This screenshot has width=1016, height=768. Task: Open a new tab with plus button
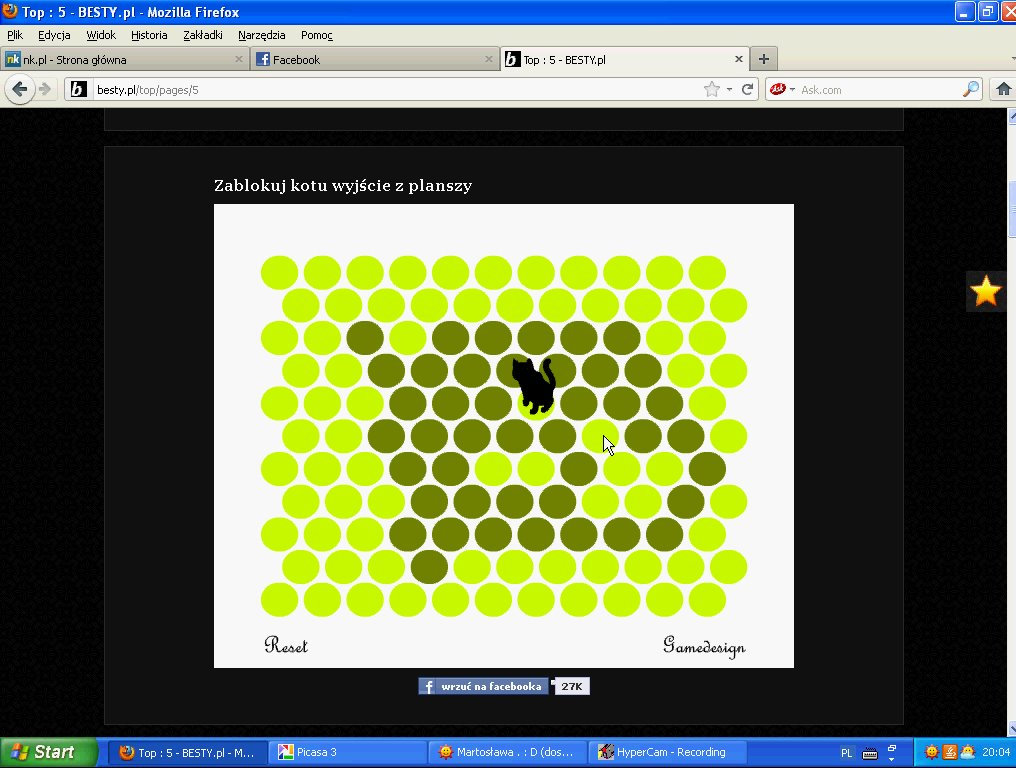763,59
